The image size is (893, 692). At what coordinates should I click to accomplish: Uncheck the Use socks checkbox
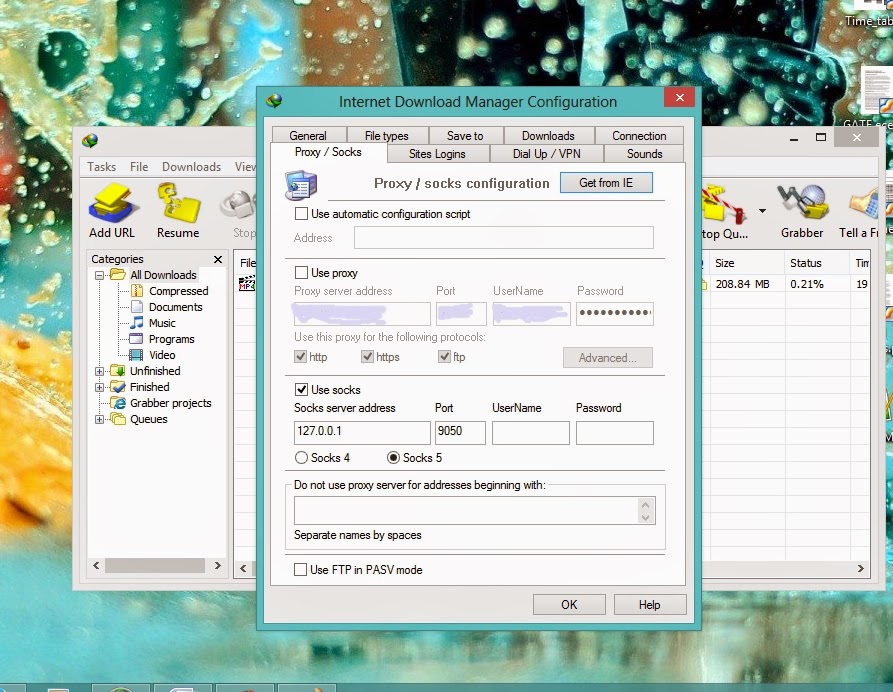(301, 390)
